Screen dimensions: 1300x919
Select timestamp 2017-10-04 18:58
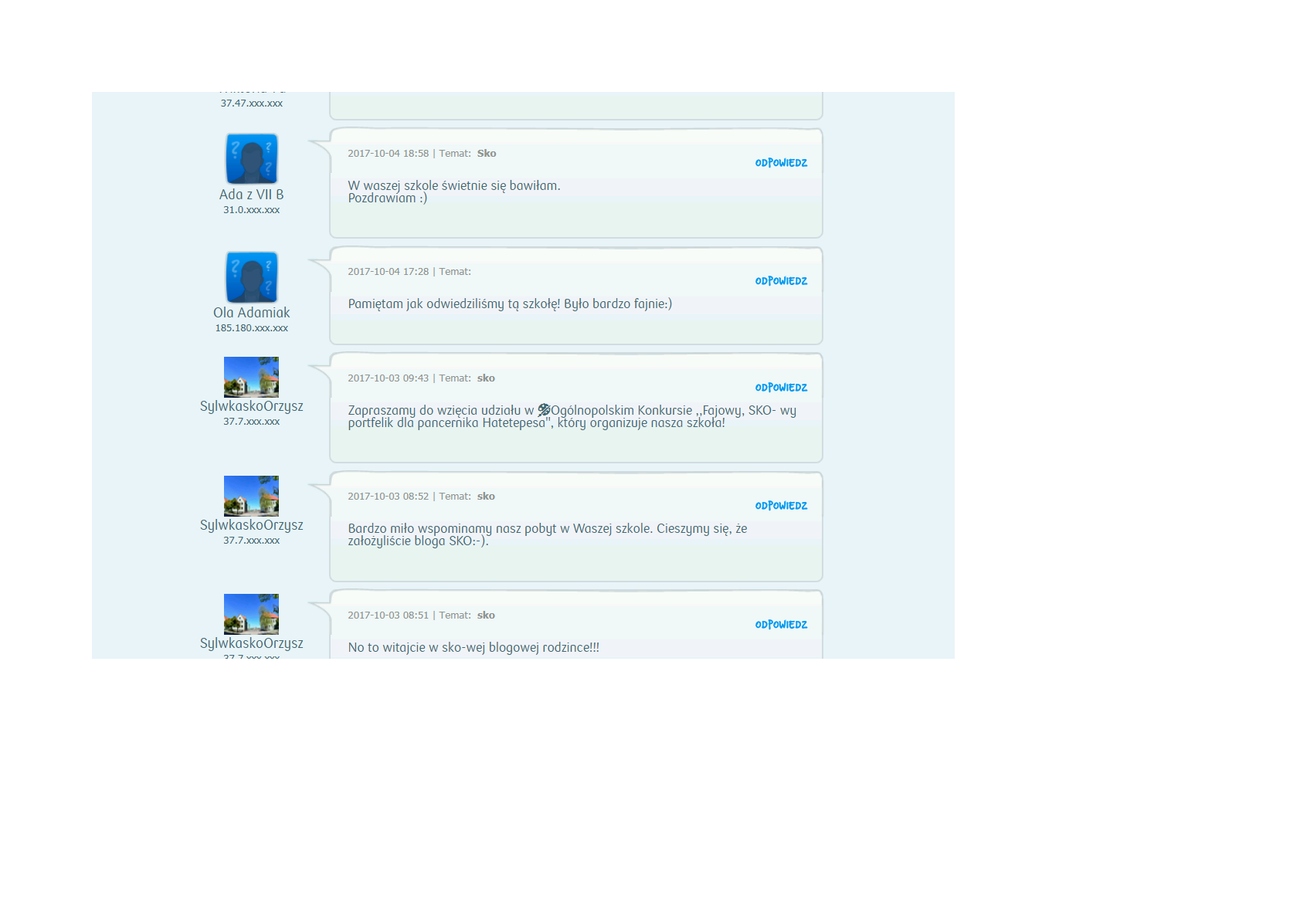388,153
